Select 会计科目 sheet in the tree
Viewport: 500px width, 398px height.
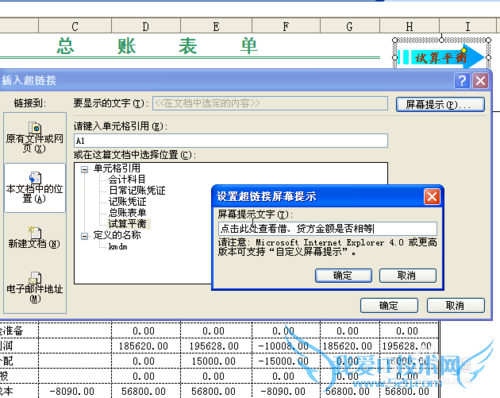pyautogui.click(x=127, y=179)
